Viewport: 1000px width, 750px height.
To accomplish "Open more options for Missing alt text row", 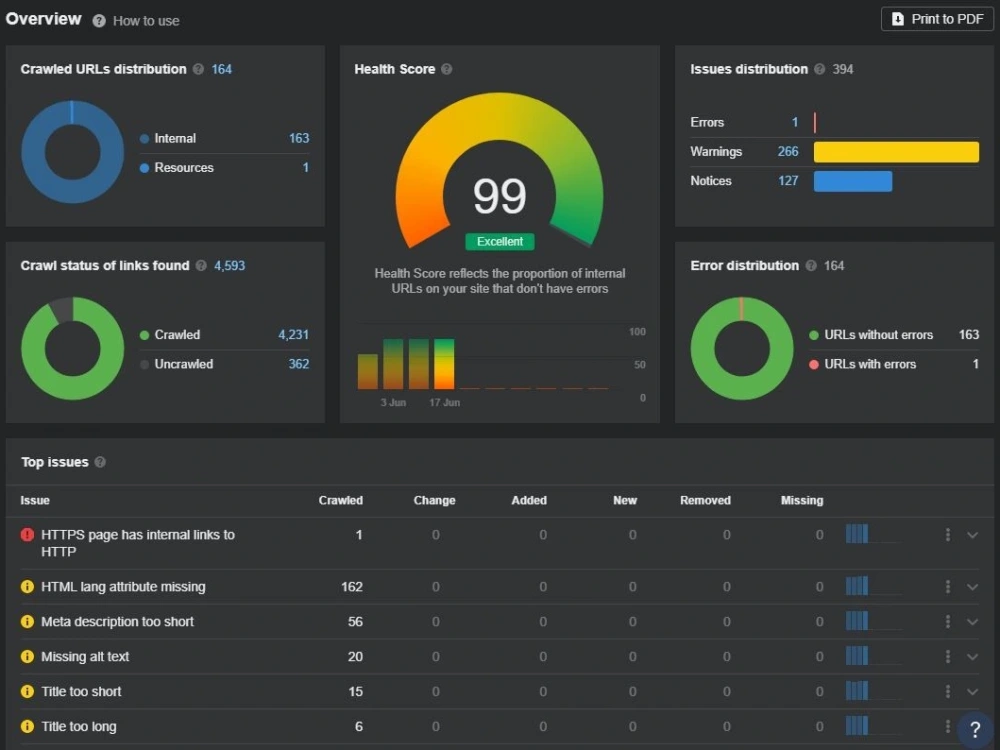I will [948, 657].
